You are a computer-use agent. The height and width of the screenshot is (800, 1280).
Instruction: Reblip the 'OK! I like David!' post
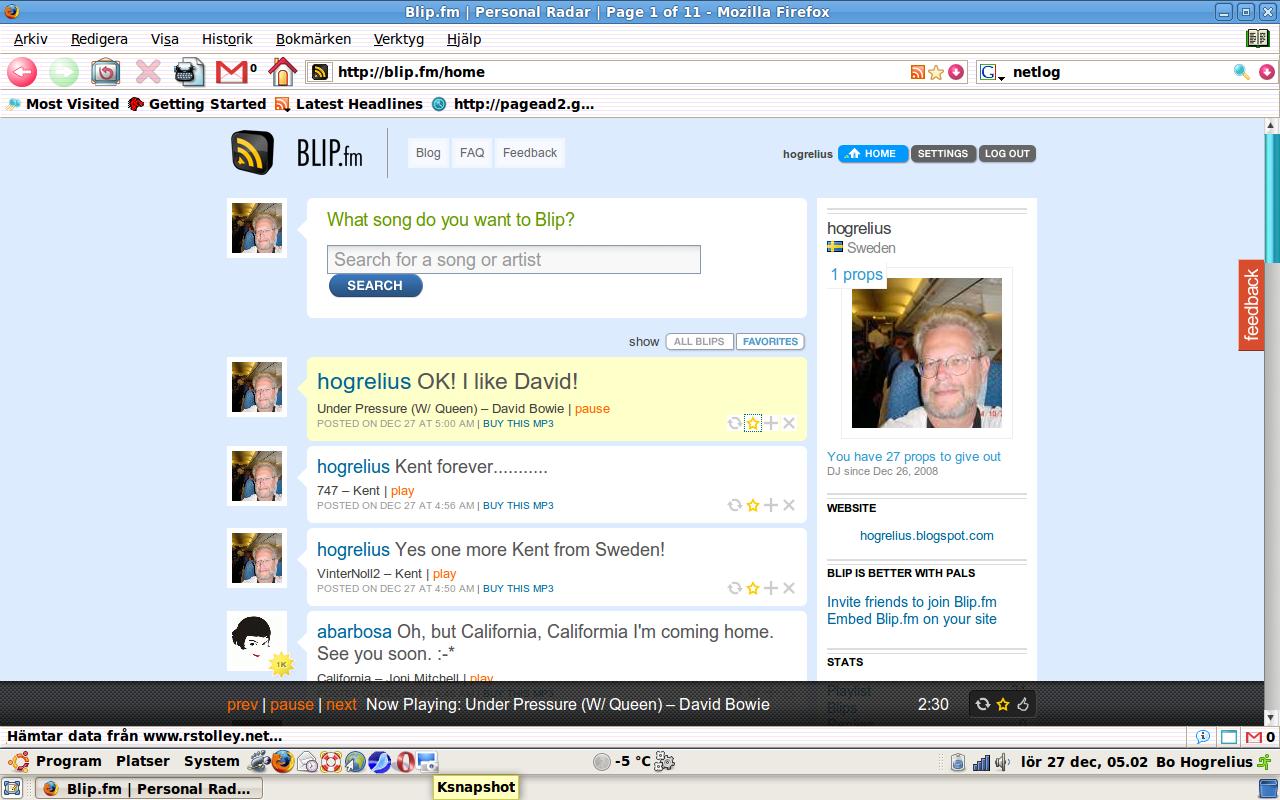point(734,424)
